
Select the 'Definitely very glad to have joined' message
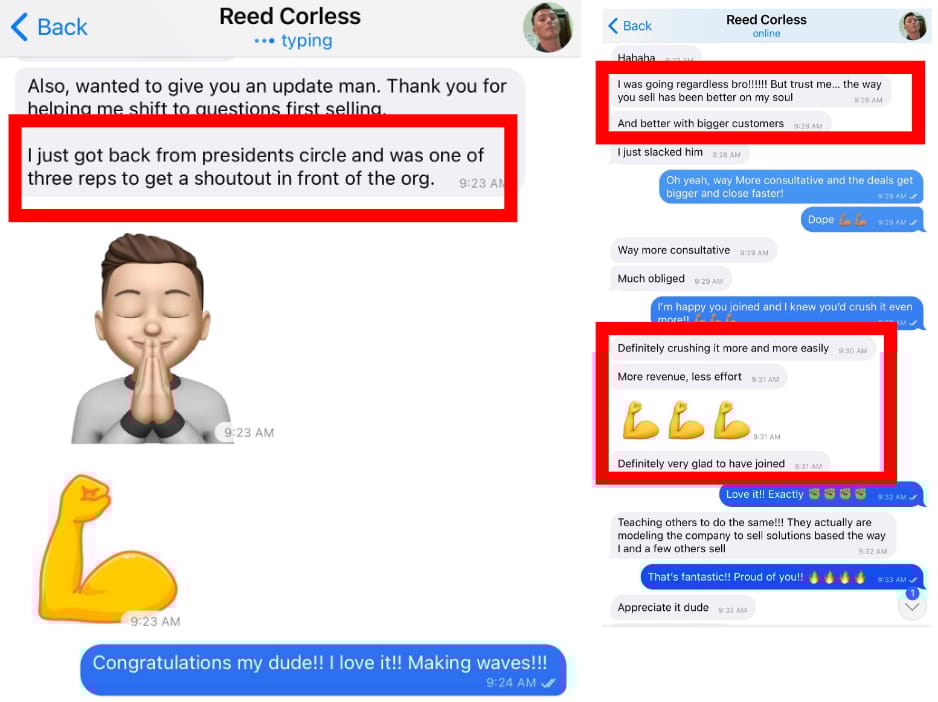tap(720, 464)
